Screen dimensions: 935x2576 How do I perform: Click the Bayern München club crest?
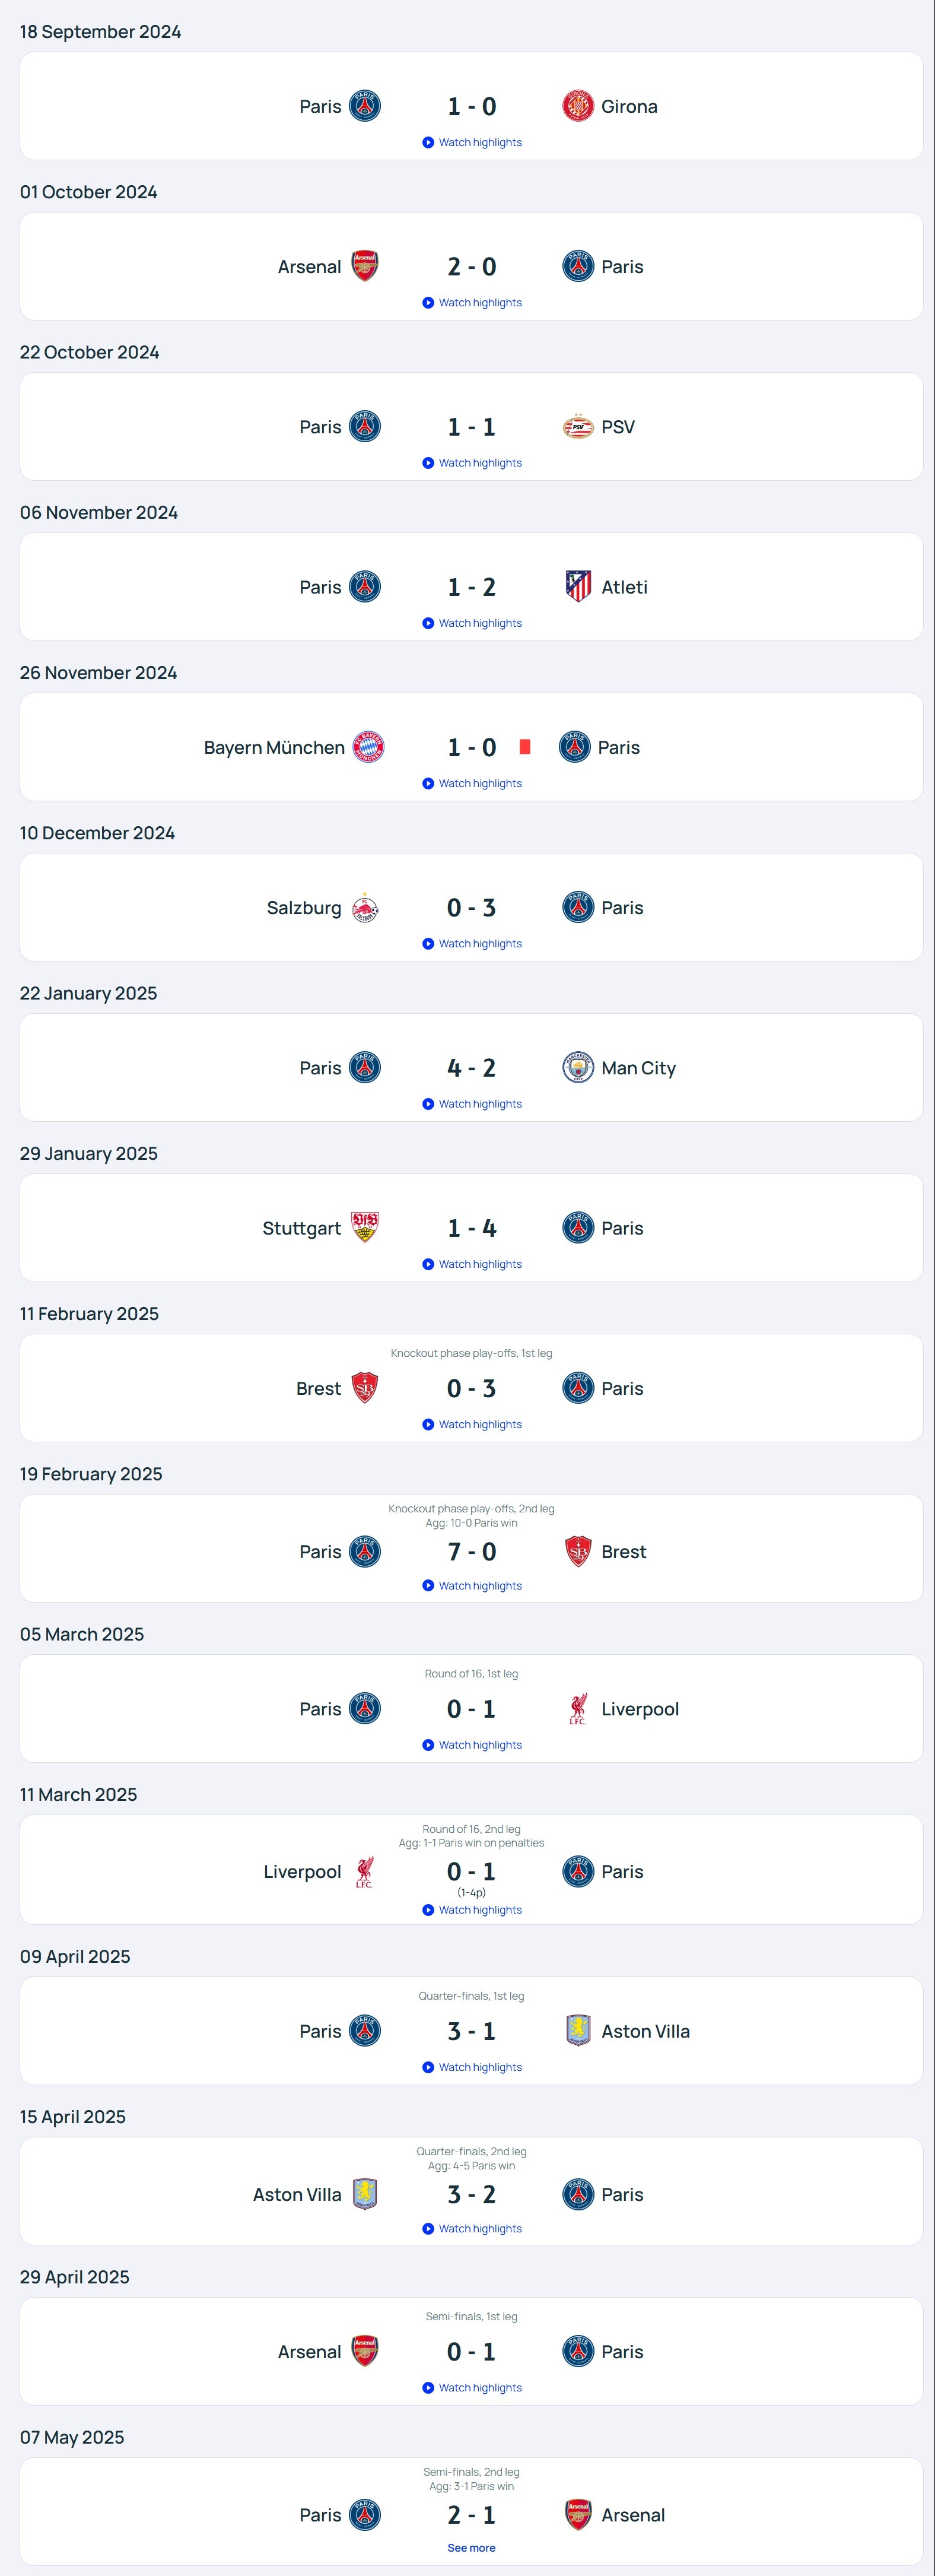tap(368, 747)
